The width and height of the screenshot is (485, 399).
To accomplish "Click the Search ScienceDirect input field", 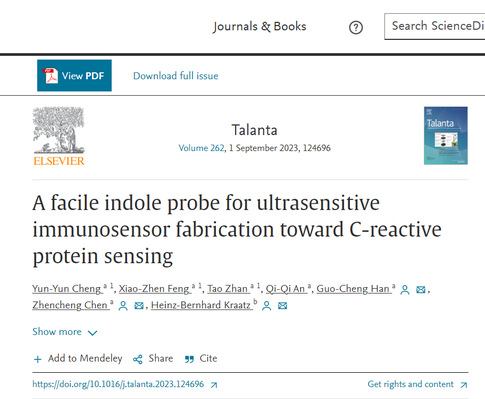I will click(x=435, y=26).
